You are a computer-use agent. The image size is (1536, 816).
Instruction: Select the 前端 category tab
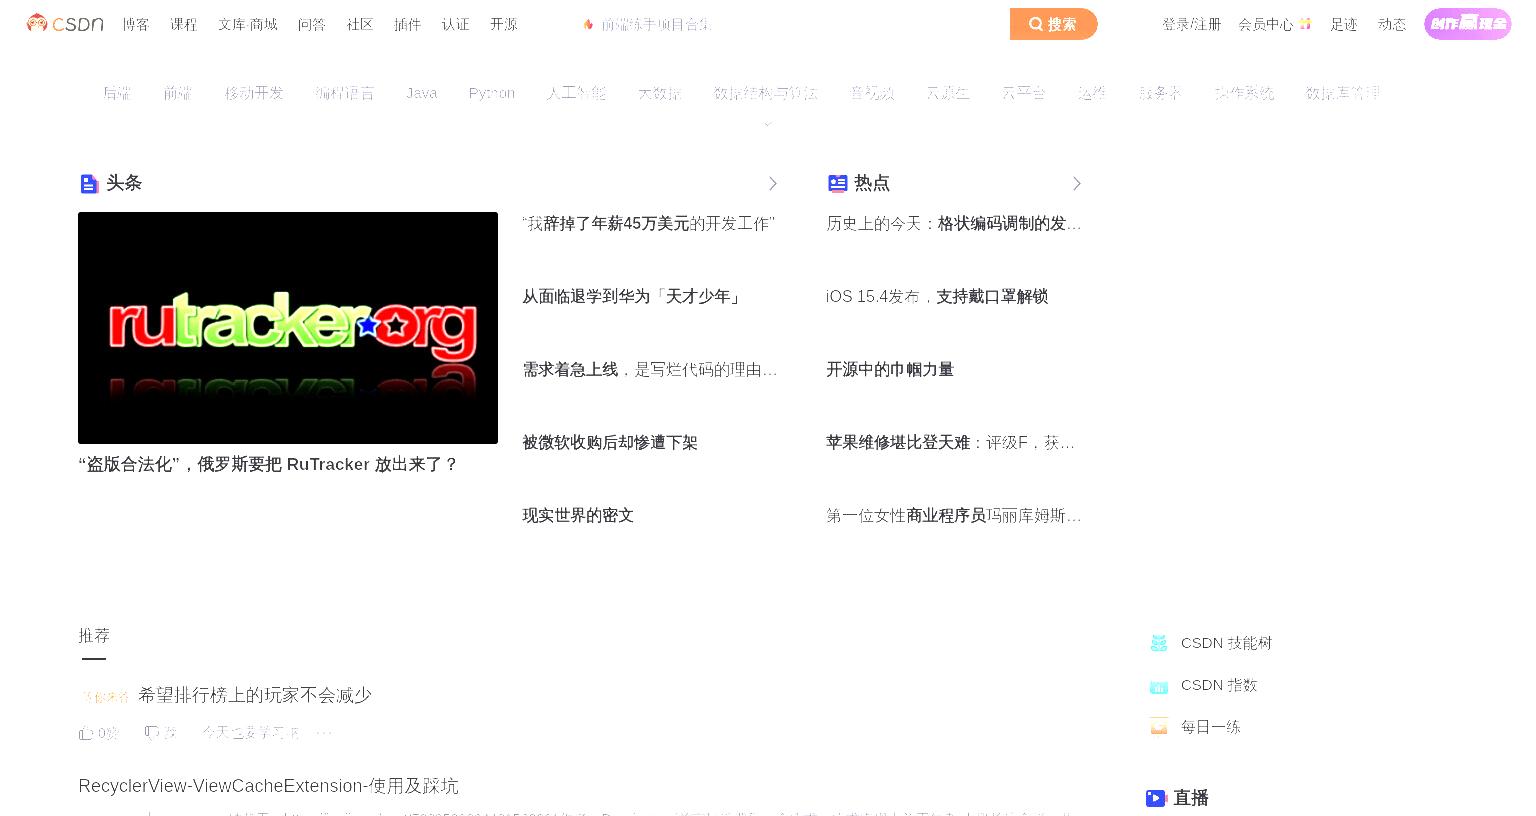[x=178, y=93]
